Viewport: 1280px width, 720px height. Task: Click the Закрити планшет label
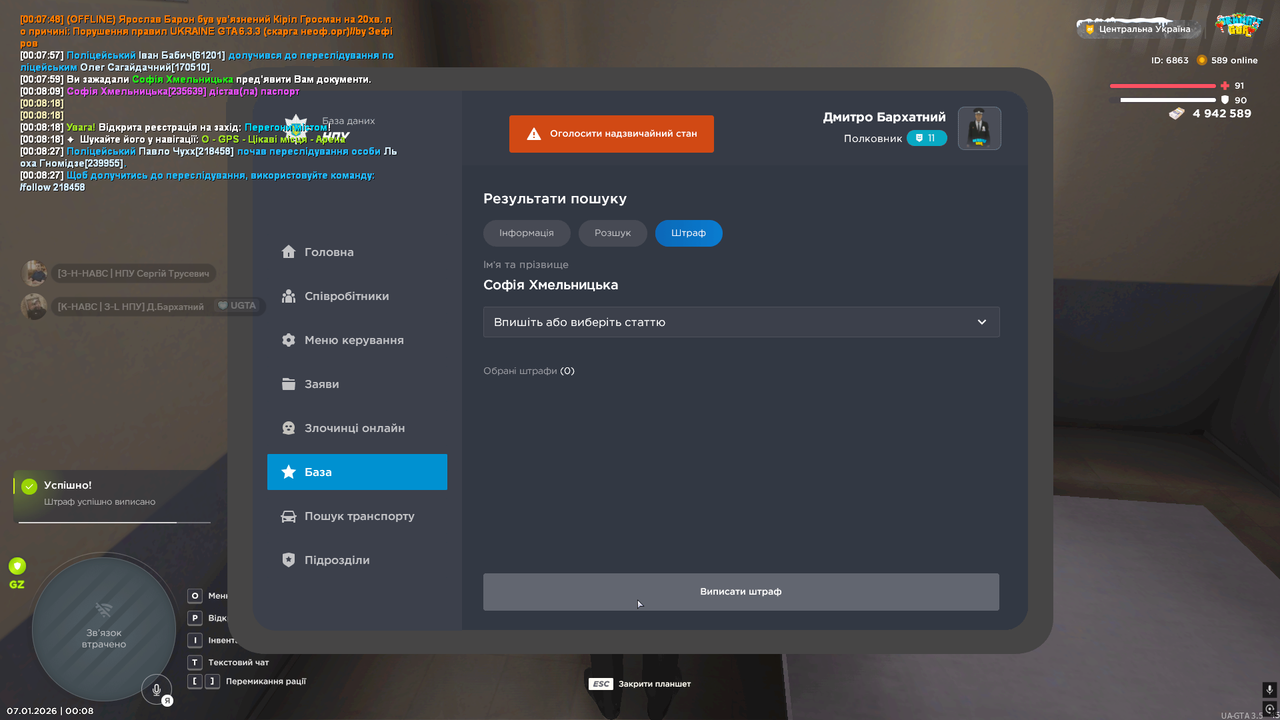pos(655,684)
